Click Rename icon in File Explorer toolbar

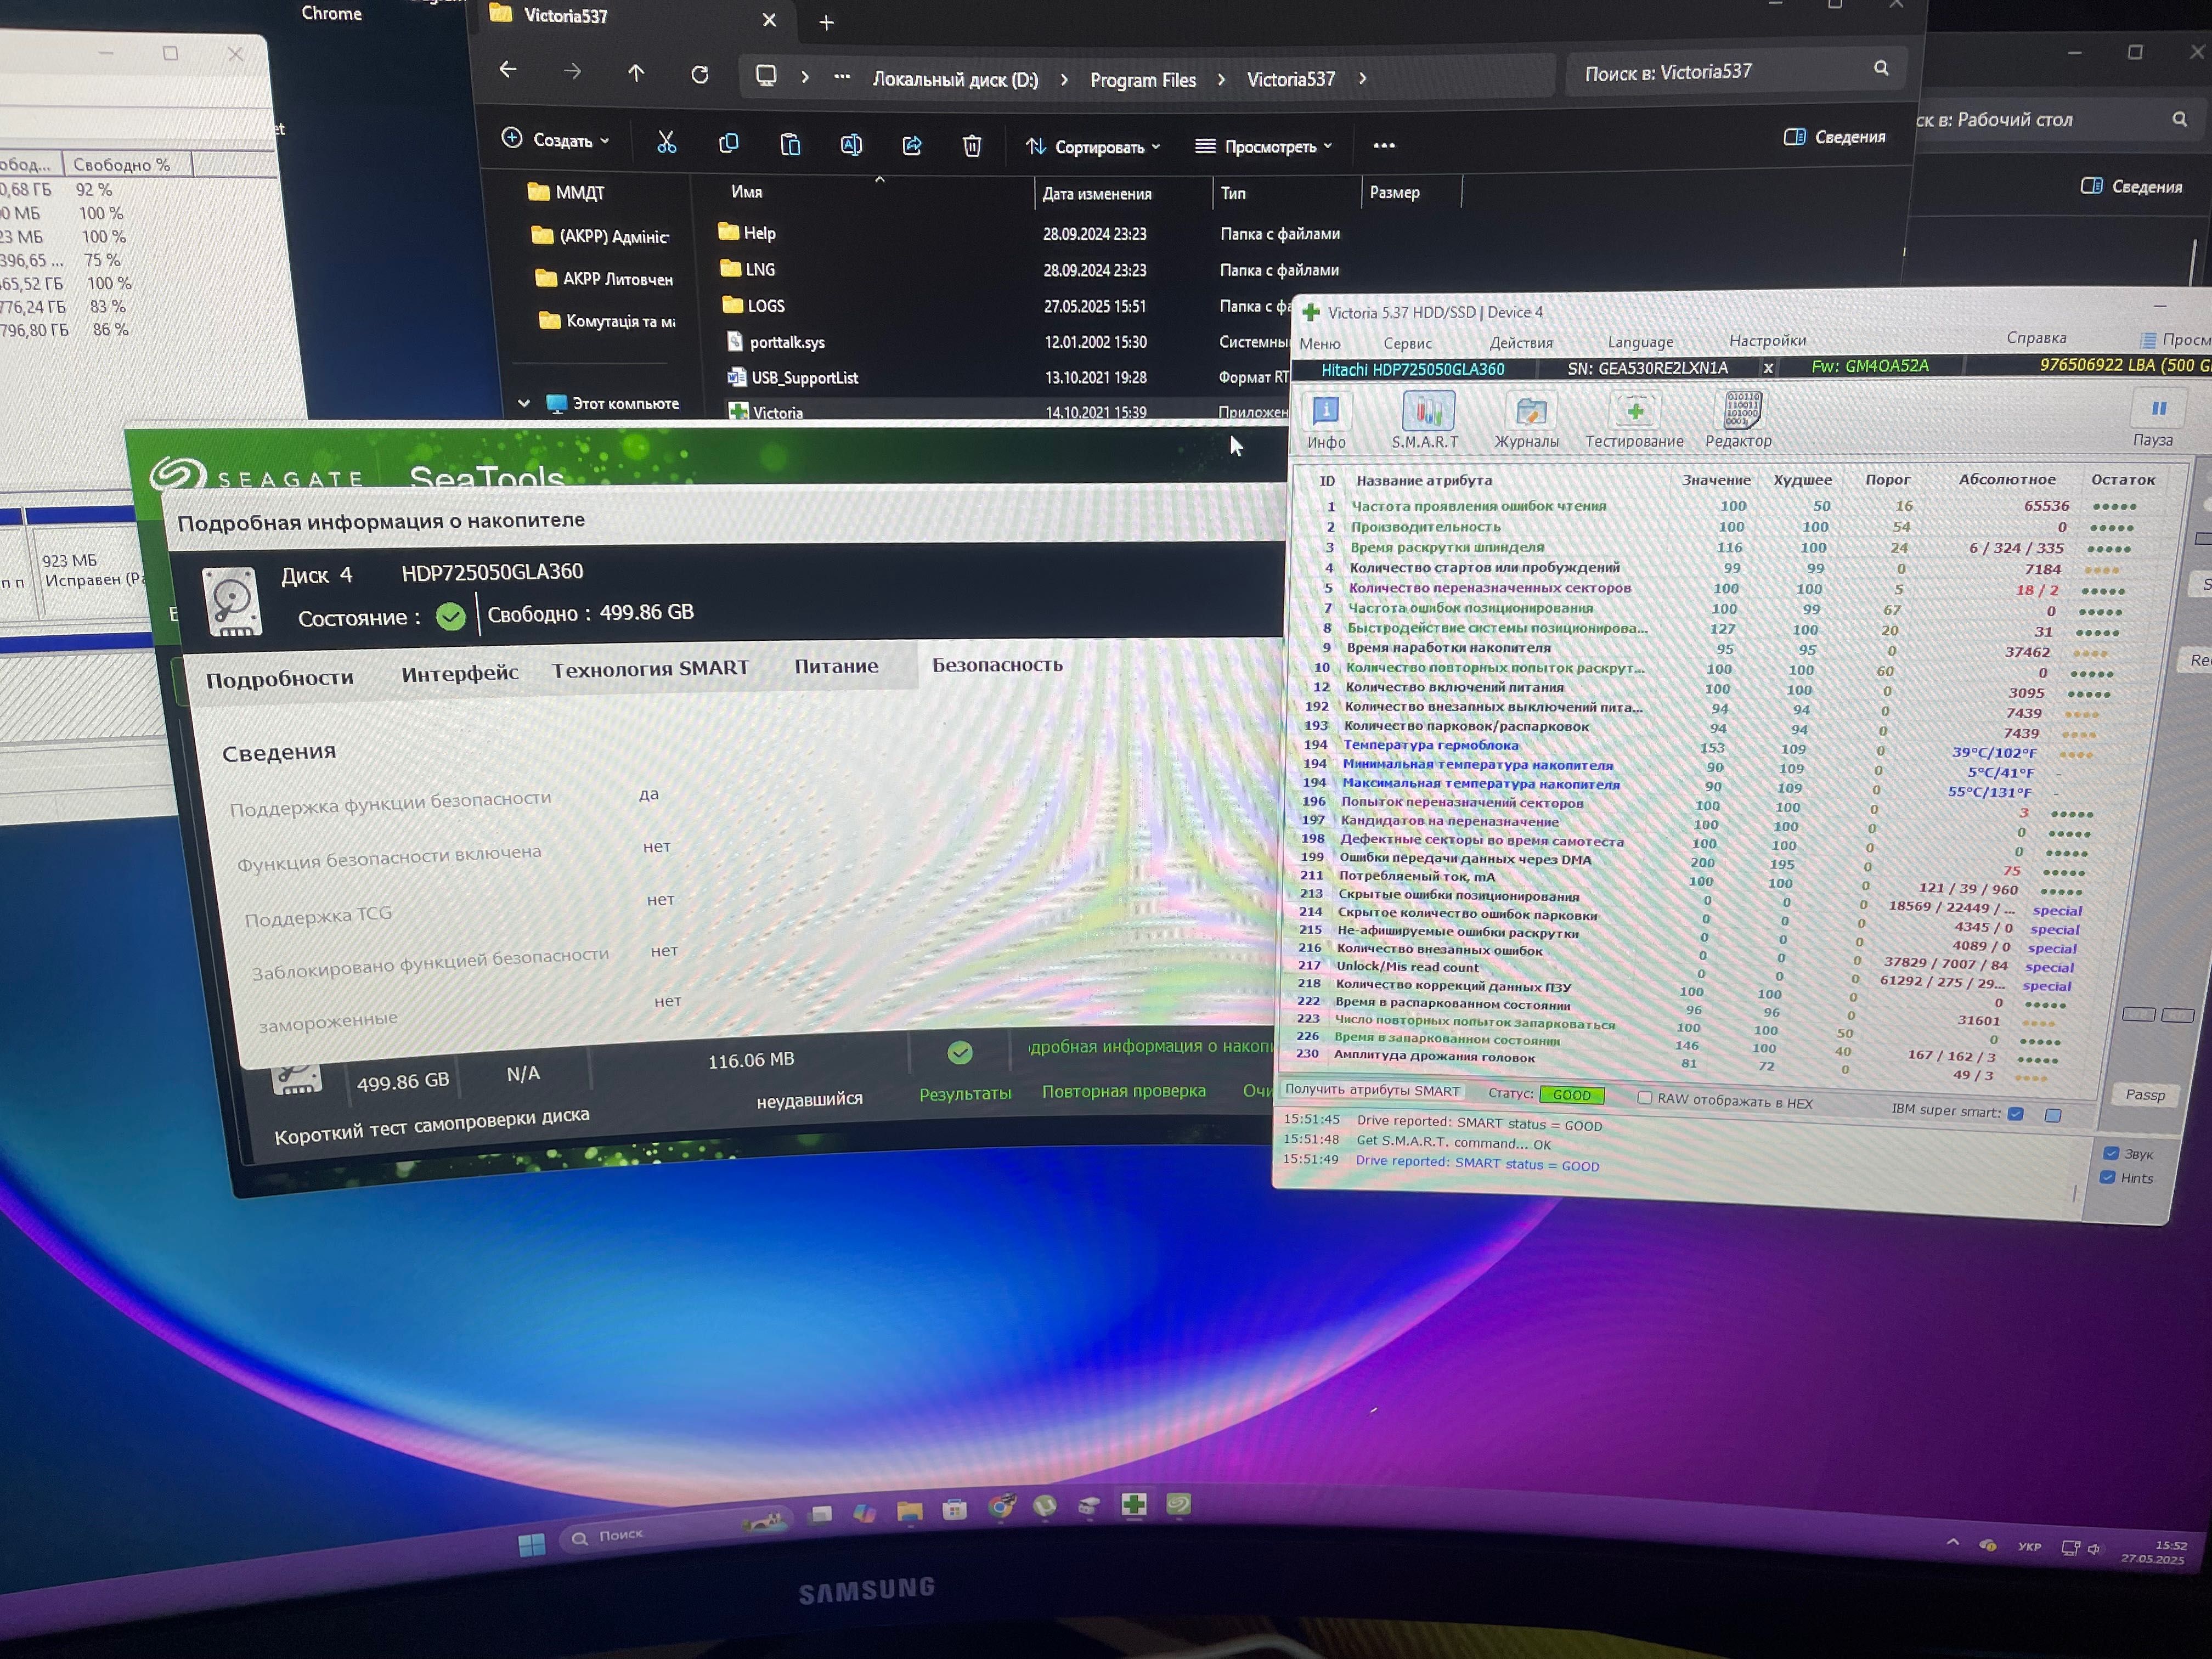point(851,145)
